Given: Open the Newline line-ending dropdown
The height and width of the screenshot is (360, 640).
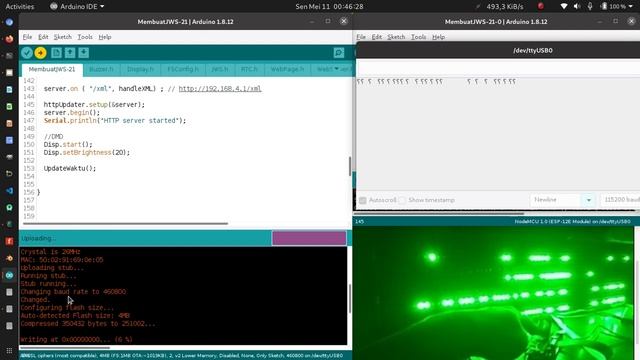Looking at the screenshot, I should [x=563, y=200].
